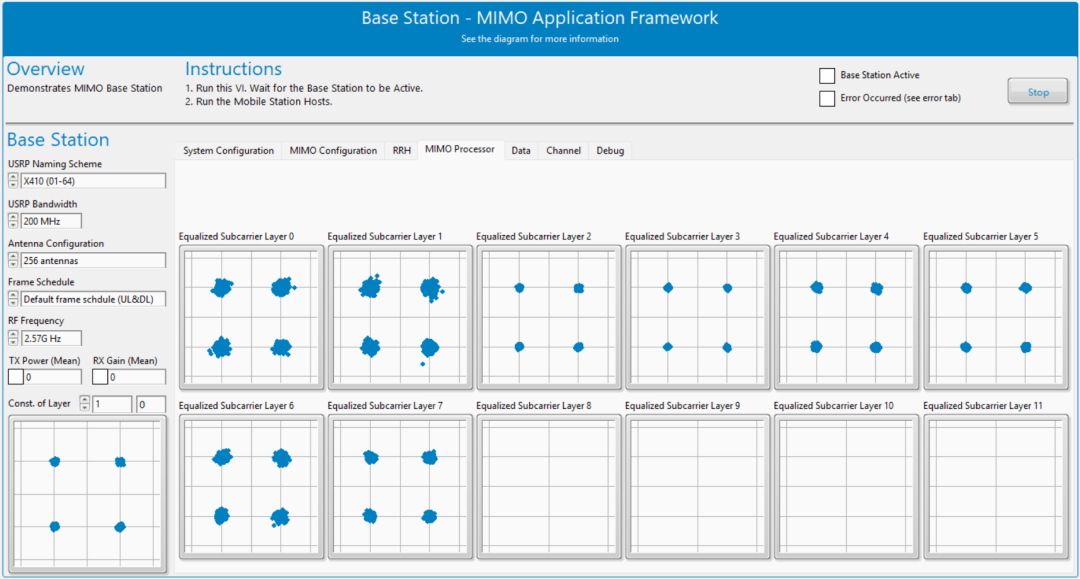Toggle the TX Power (Mean) checkbox
This screenshot has height=579, width=1080.
pos(15,377)
